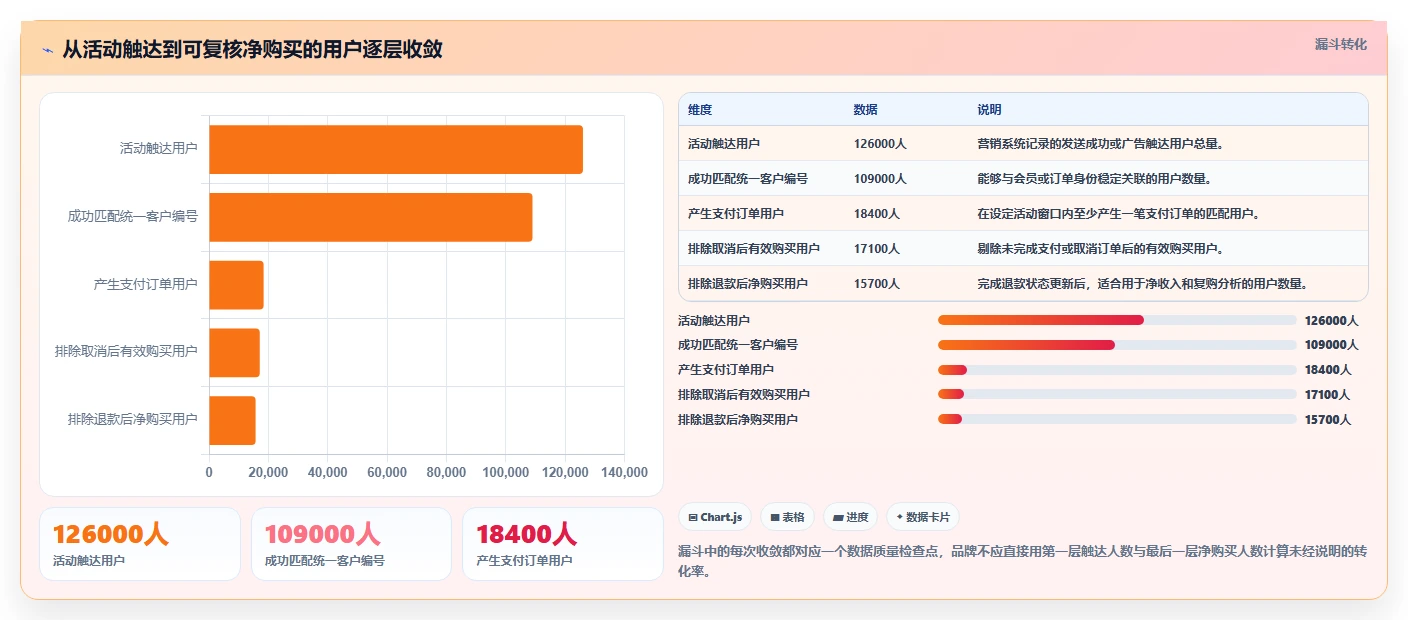Viewport: 1408px width, 620px height.
Task: Click the 109000人 cell in the table
Action: click(880, 179)
